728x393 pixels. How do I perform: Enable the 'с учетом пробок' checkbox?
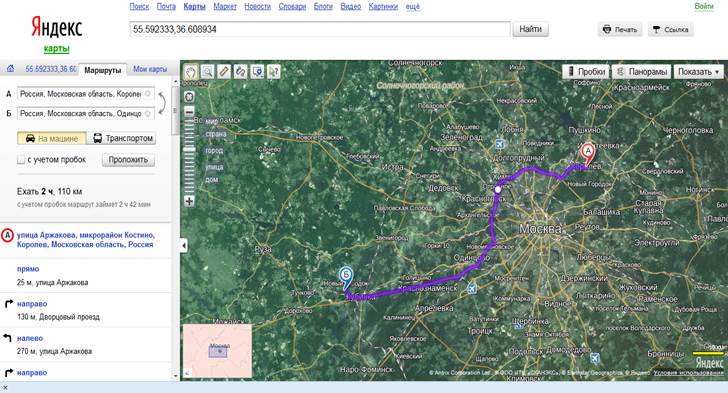tap(21, 160)
